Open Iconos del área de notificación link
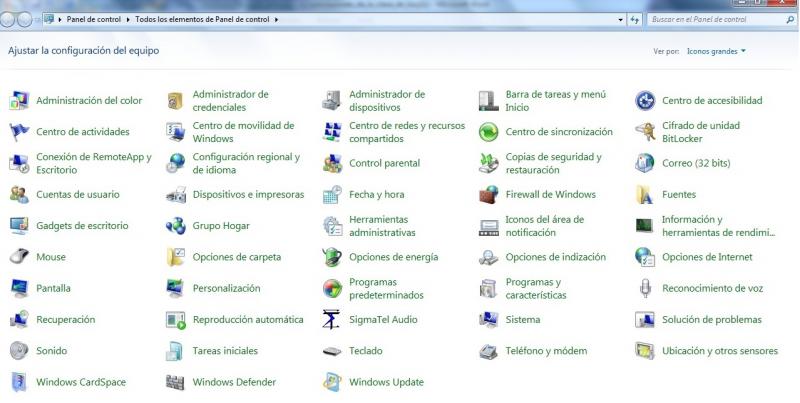 (x=544, y=226)
